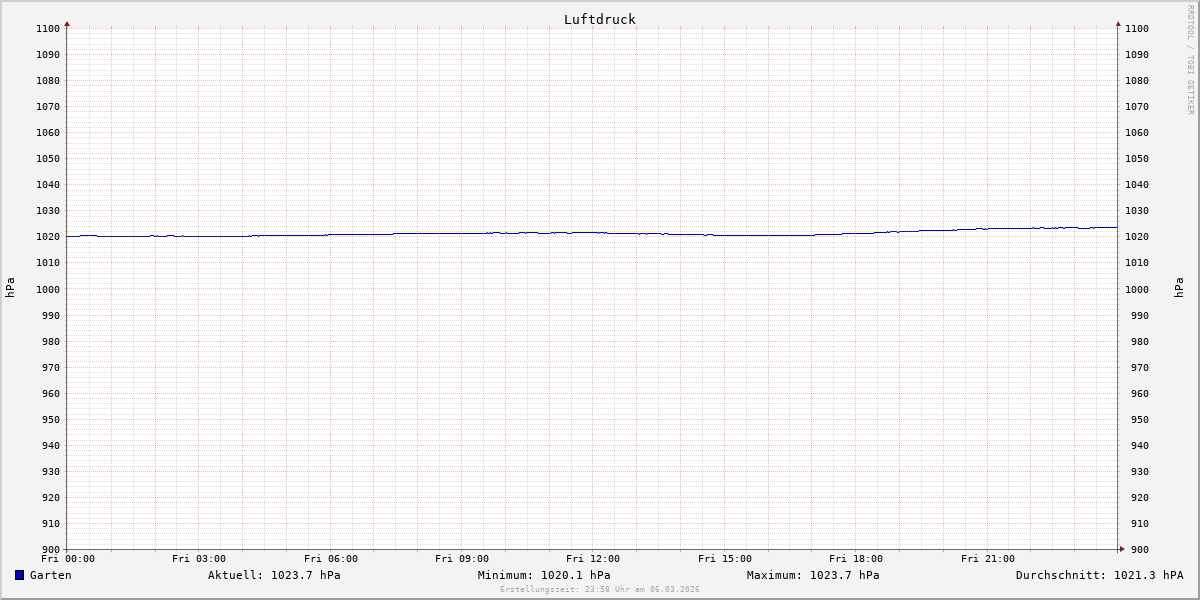Select the Garten legend label
The width and height of the screenshot is (1200, 600).
(x=50, y=575)
